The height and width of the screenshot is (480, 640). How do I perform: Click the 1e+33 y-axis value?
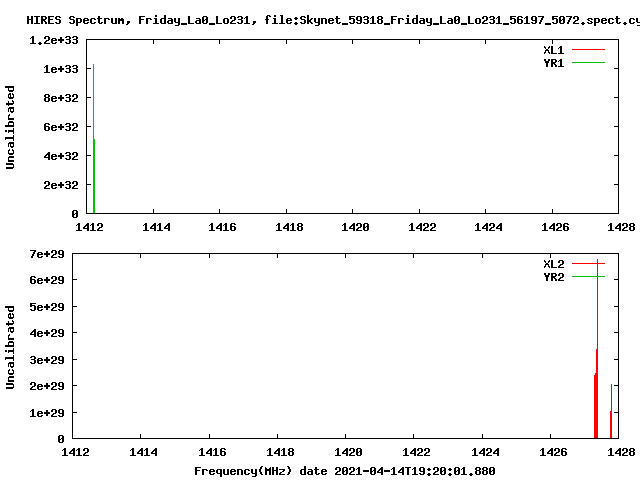coord(61,69)
